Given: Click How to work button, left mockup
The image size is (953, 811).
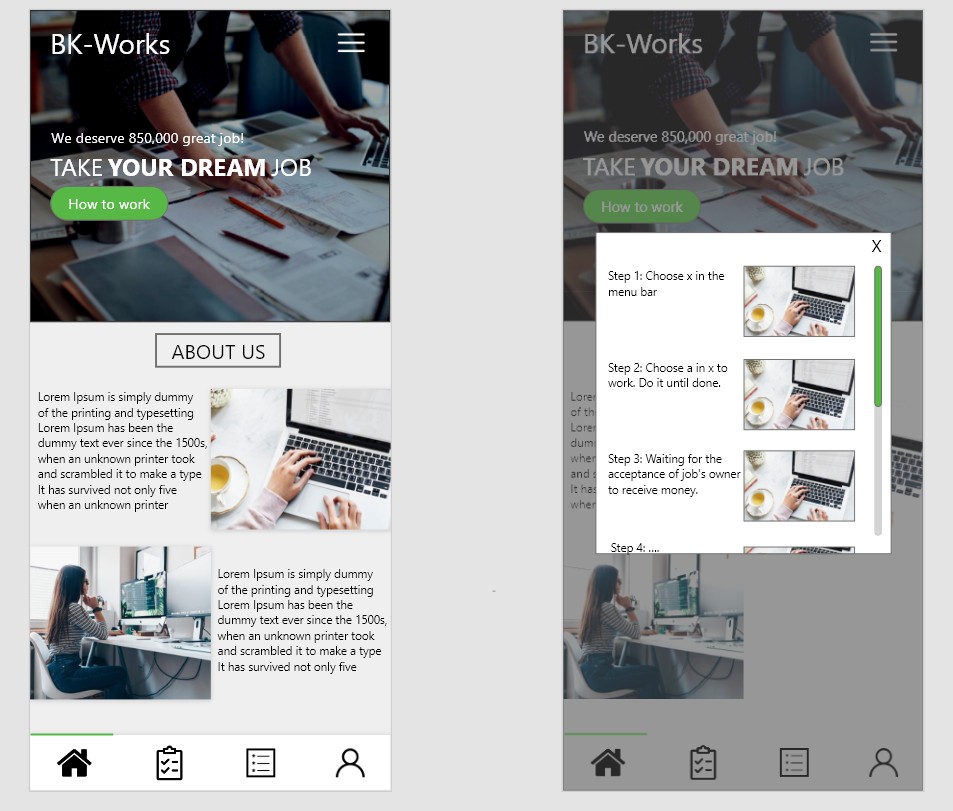Looking at the screenshot, I should (x=109, y=204).
